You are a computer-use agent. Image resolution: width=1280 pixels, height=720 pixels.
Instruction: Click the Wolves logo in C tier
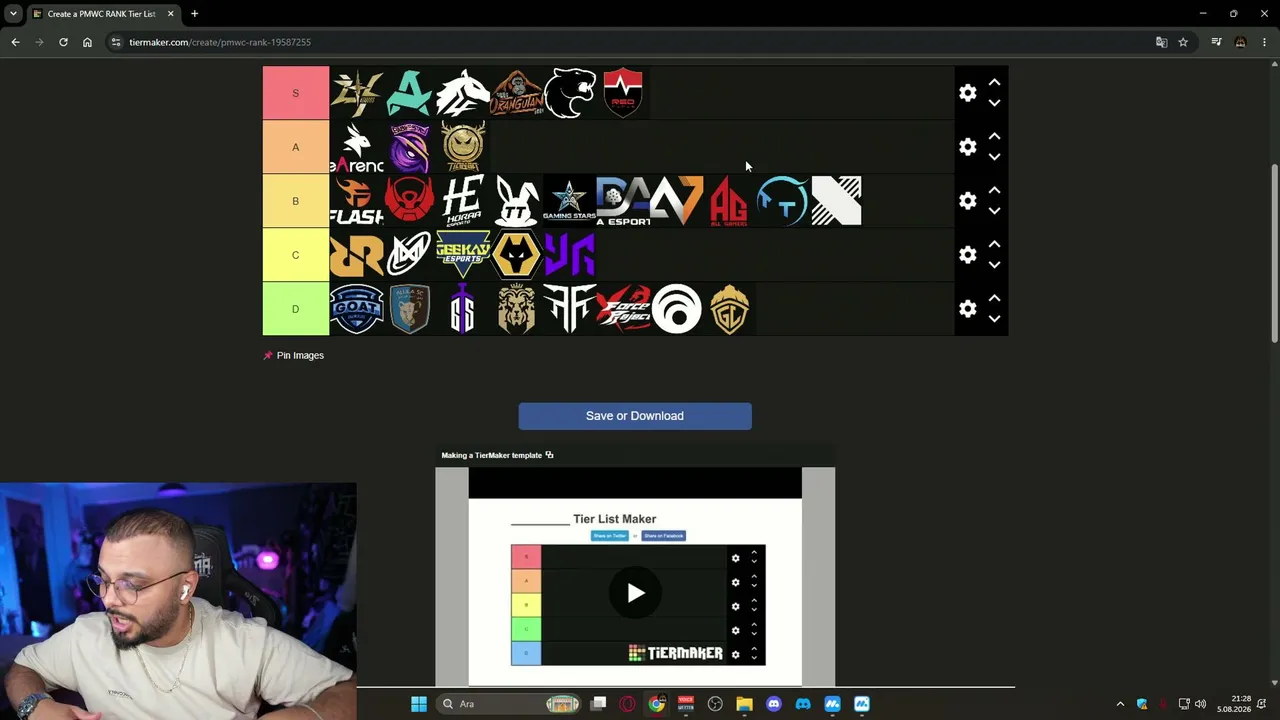point(517,255)
